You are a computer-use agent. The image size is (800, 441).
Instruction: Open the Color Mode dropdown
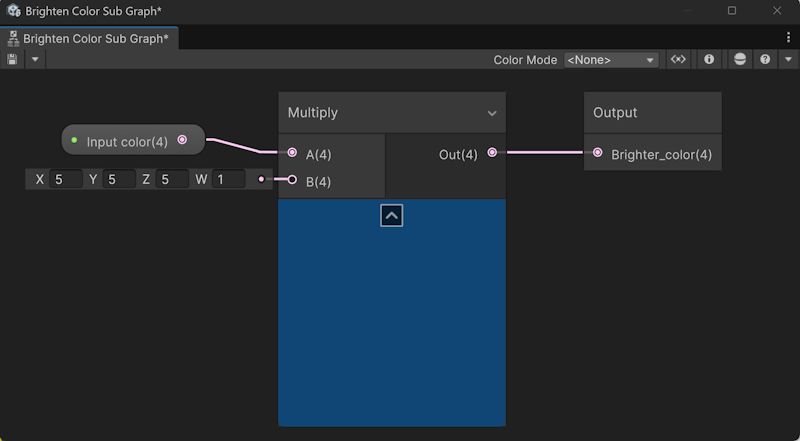pyautogui.click(x=611, y=60)
